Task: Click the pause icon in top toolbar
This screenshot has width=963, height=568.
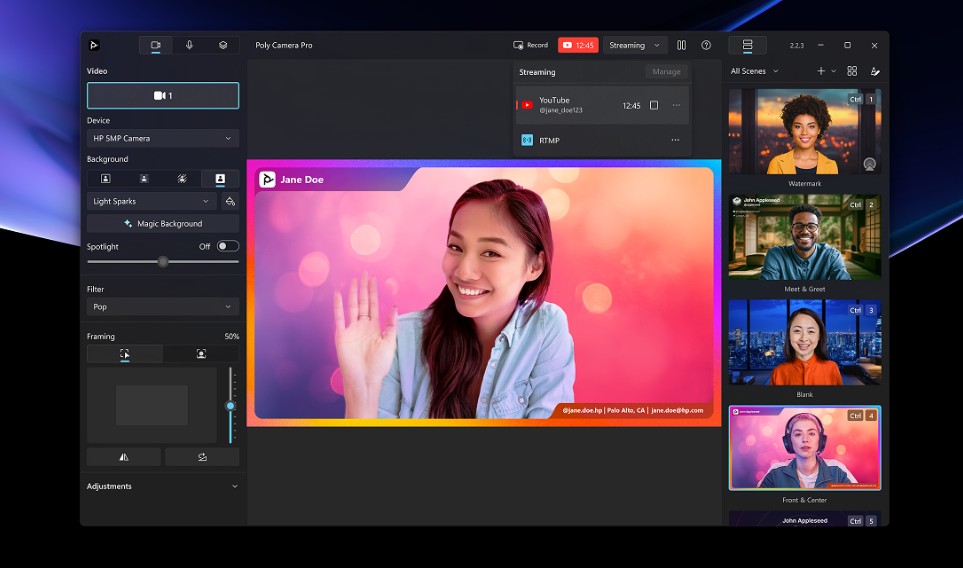Action: [x=681, y=45]
